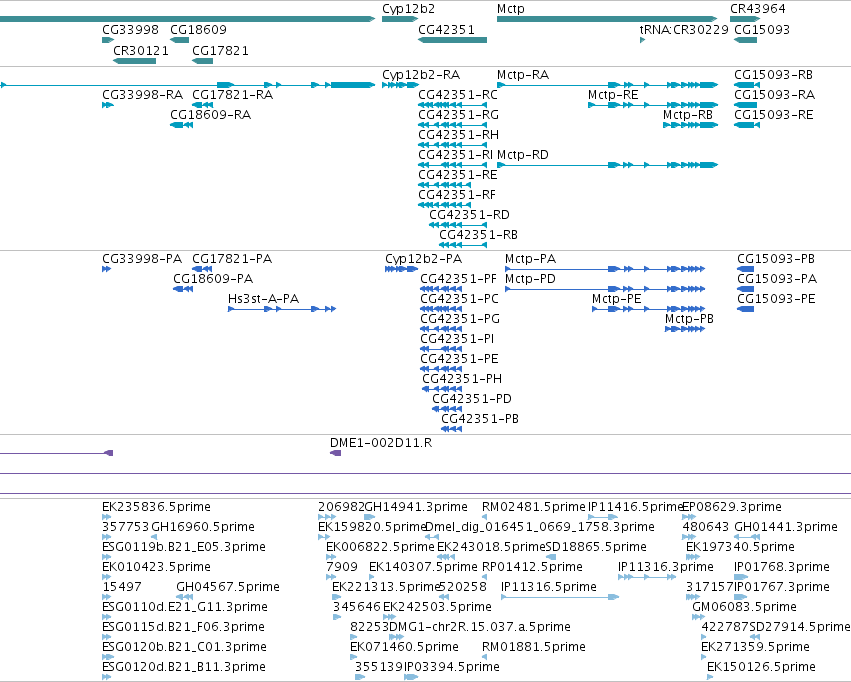This screenshot has height=682, width=851.
Task: Click the CG42351-RC transcript label
Action: 458,94
